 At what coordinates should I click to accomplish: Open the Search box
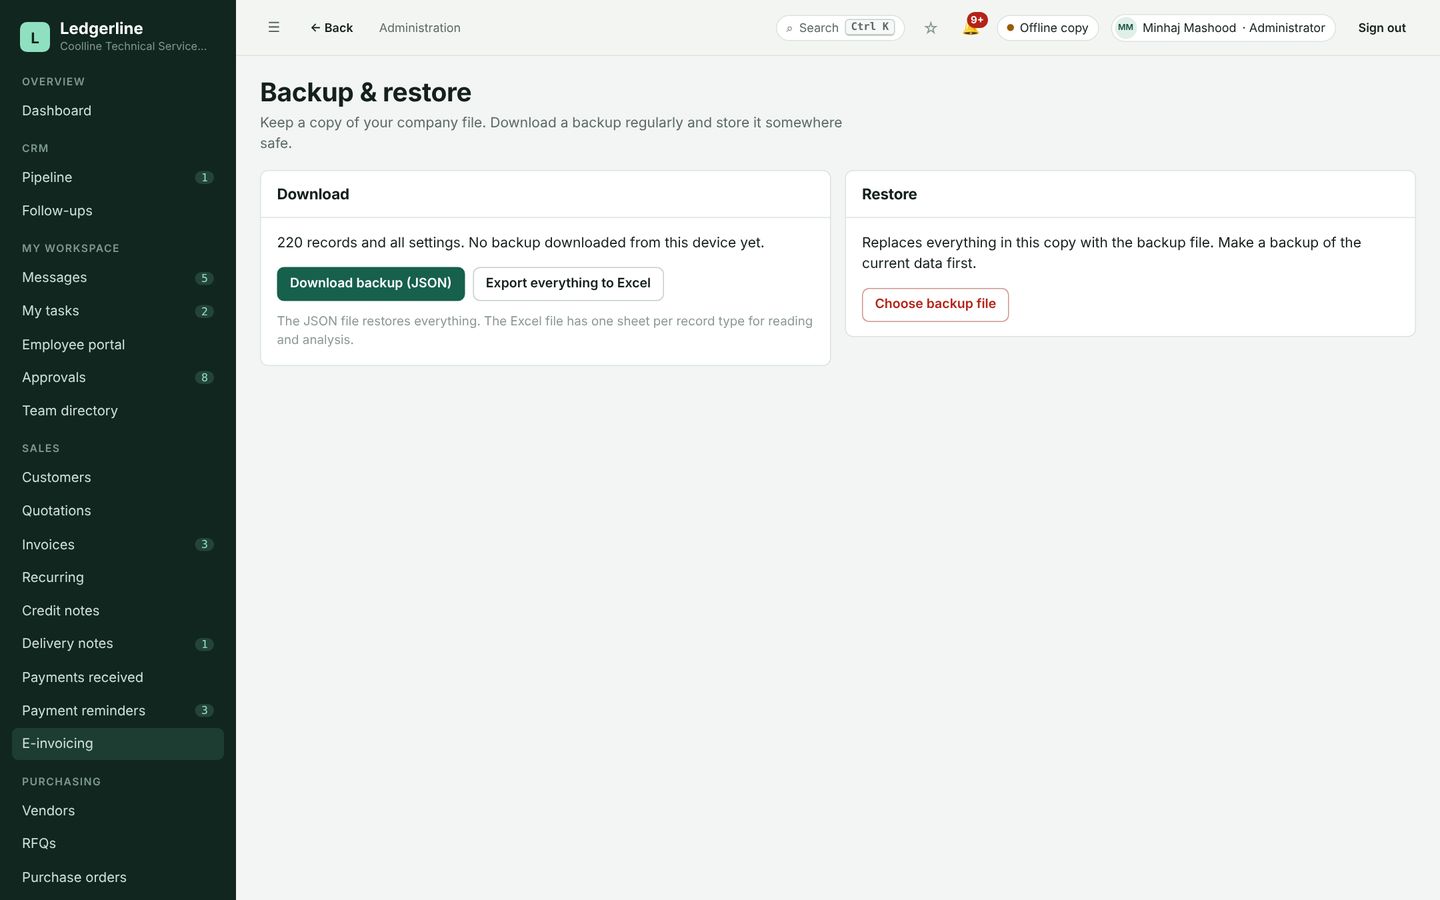pyautogui.click(x=840, y=28)
